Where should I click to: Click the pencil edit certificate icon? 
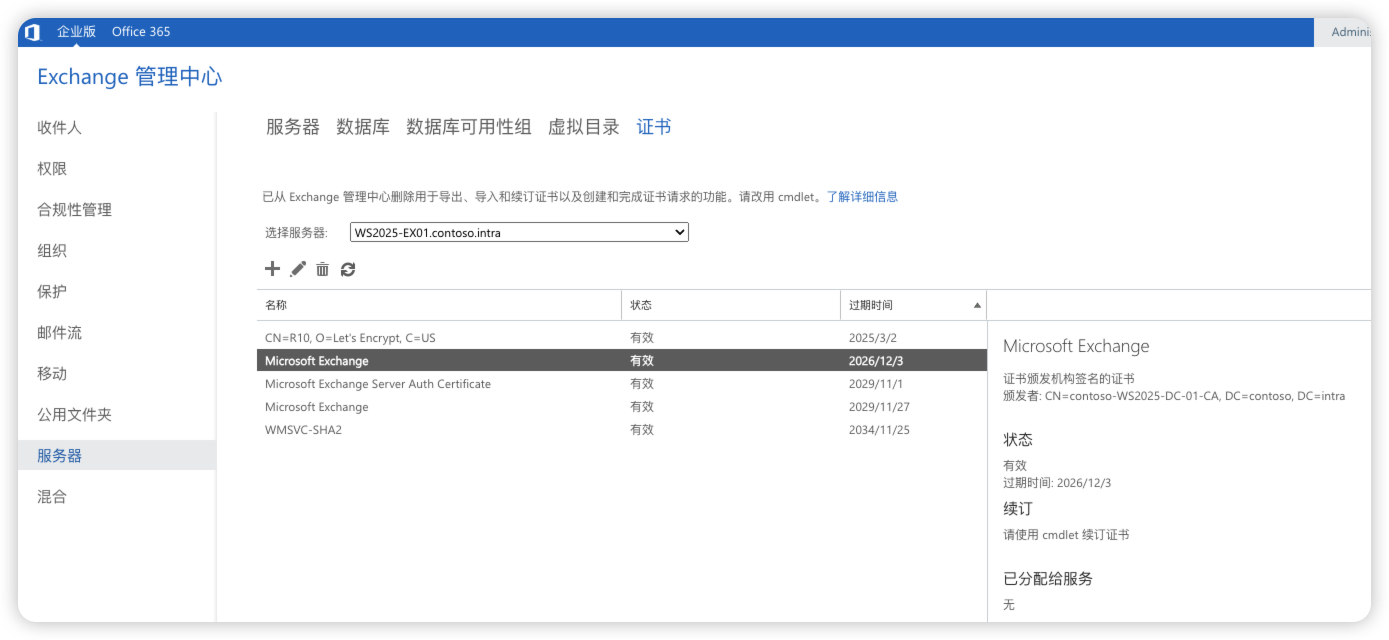[298, 269]
